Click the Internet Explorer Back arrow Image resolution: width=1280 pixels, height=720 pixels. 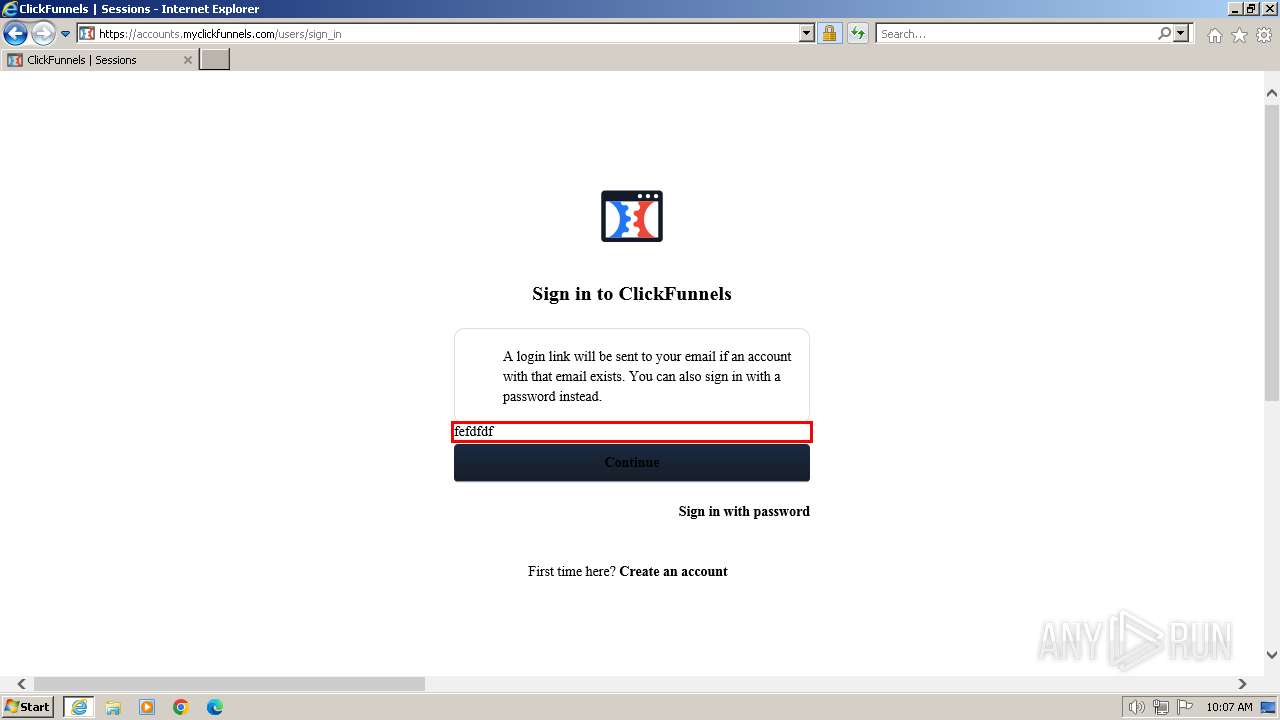(x=15, y=34)
